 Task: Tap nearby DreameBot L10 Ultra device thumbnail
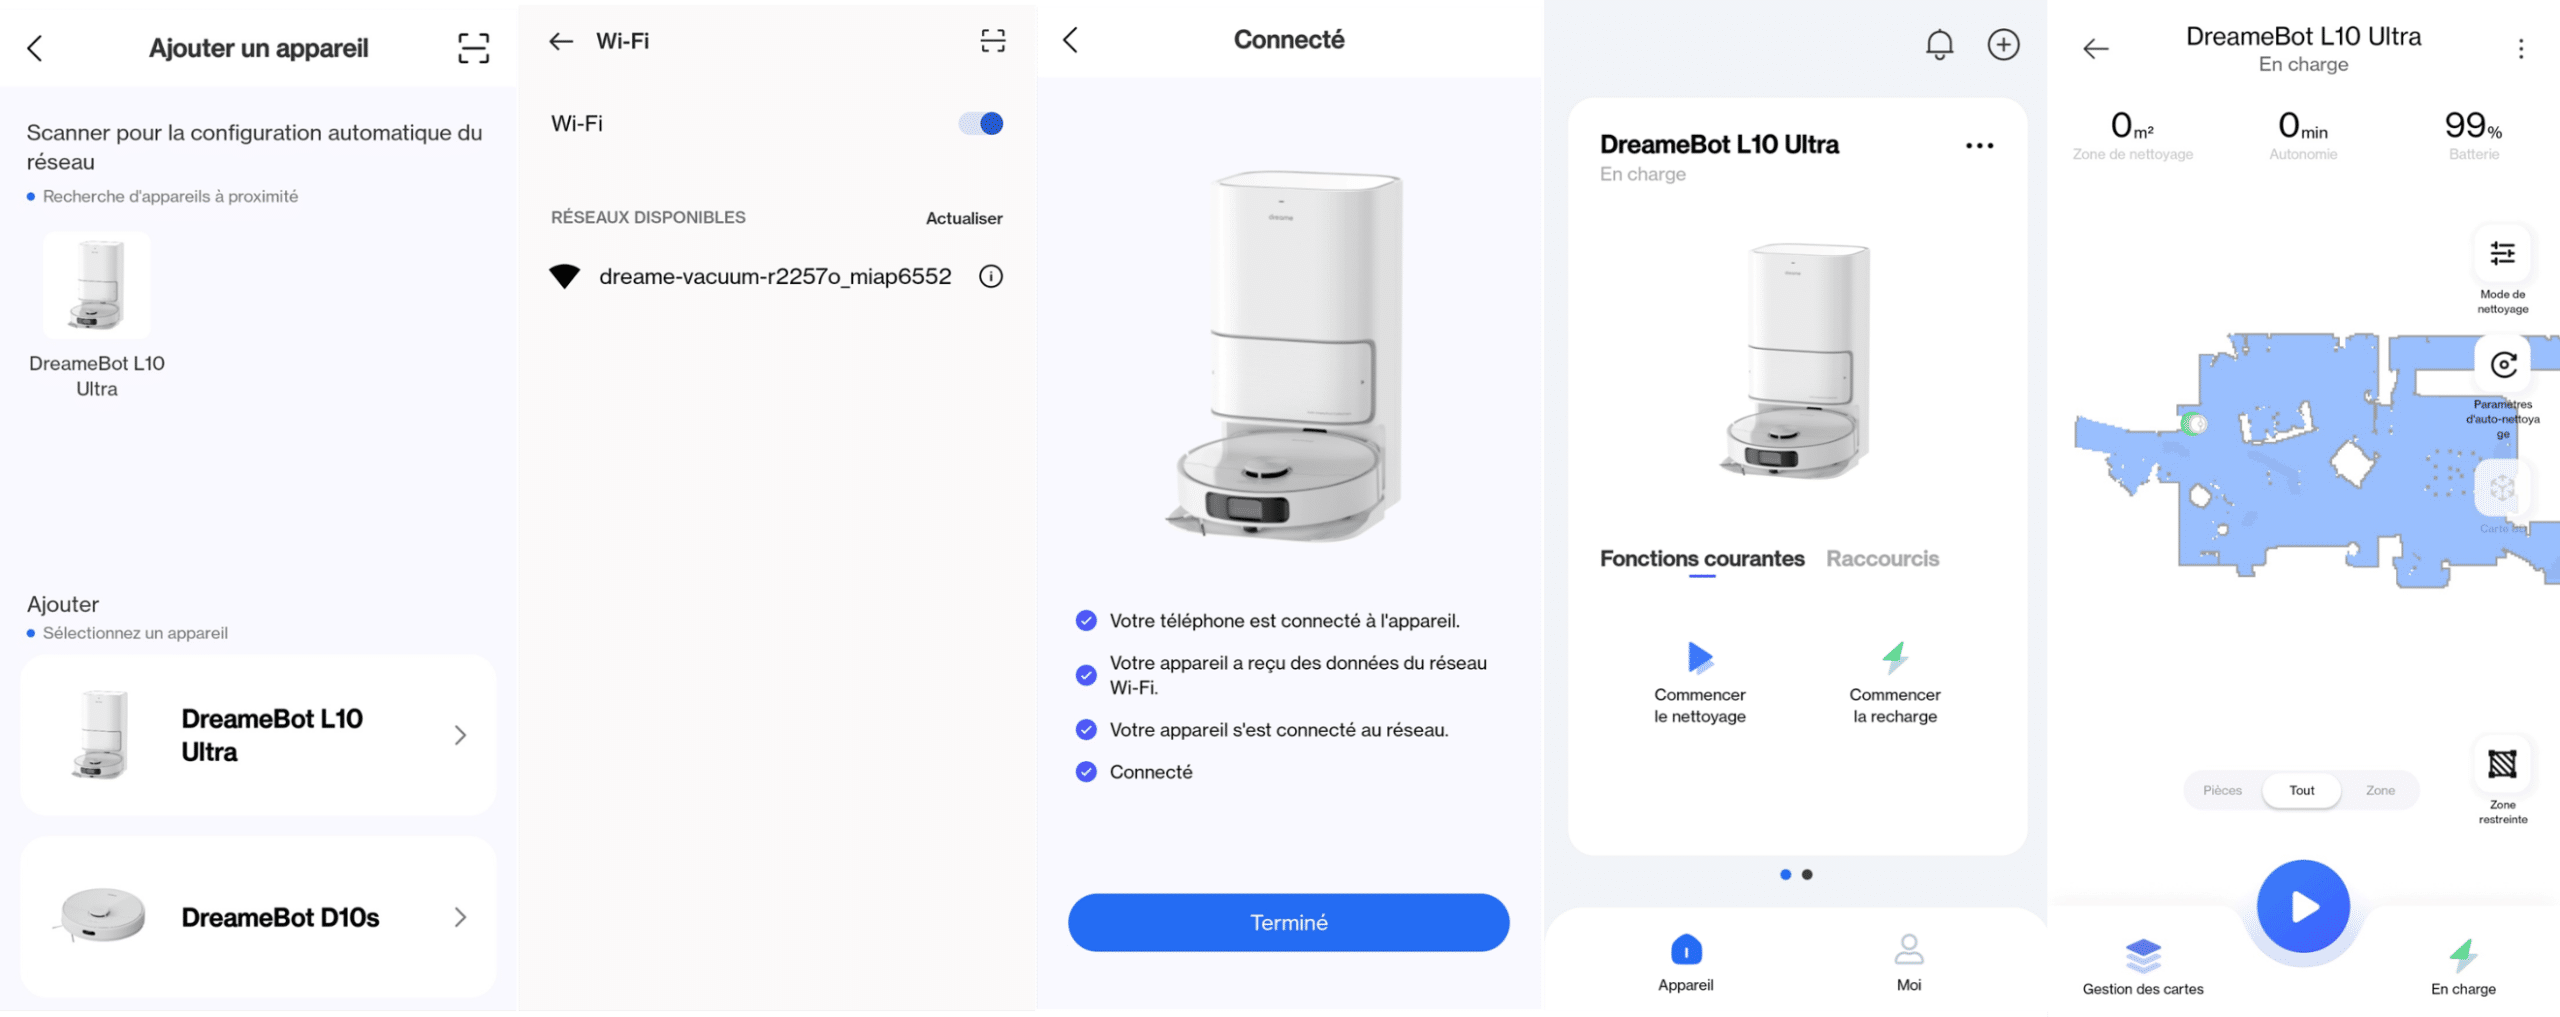97,285
